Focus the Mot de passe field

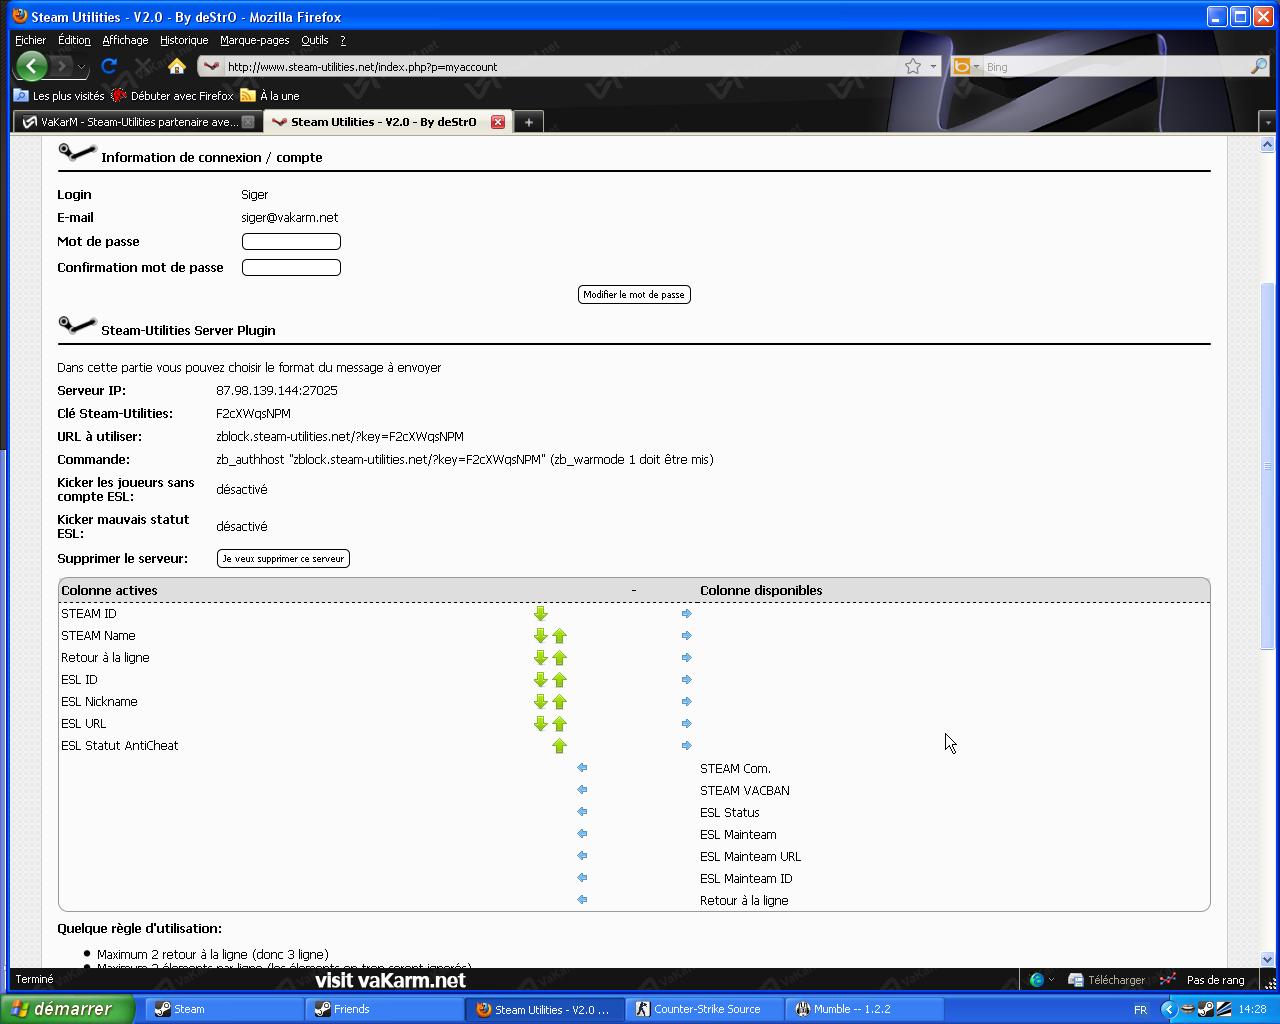click(x=291, y=242)
